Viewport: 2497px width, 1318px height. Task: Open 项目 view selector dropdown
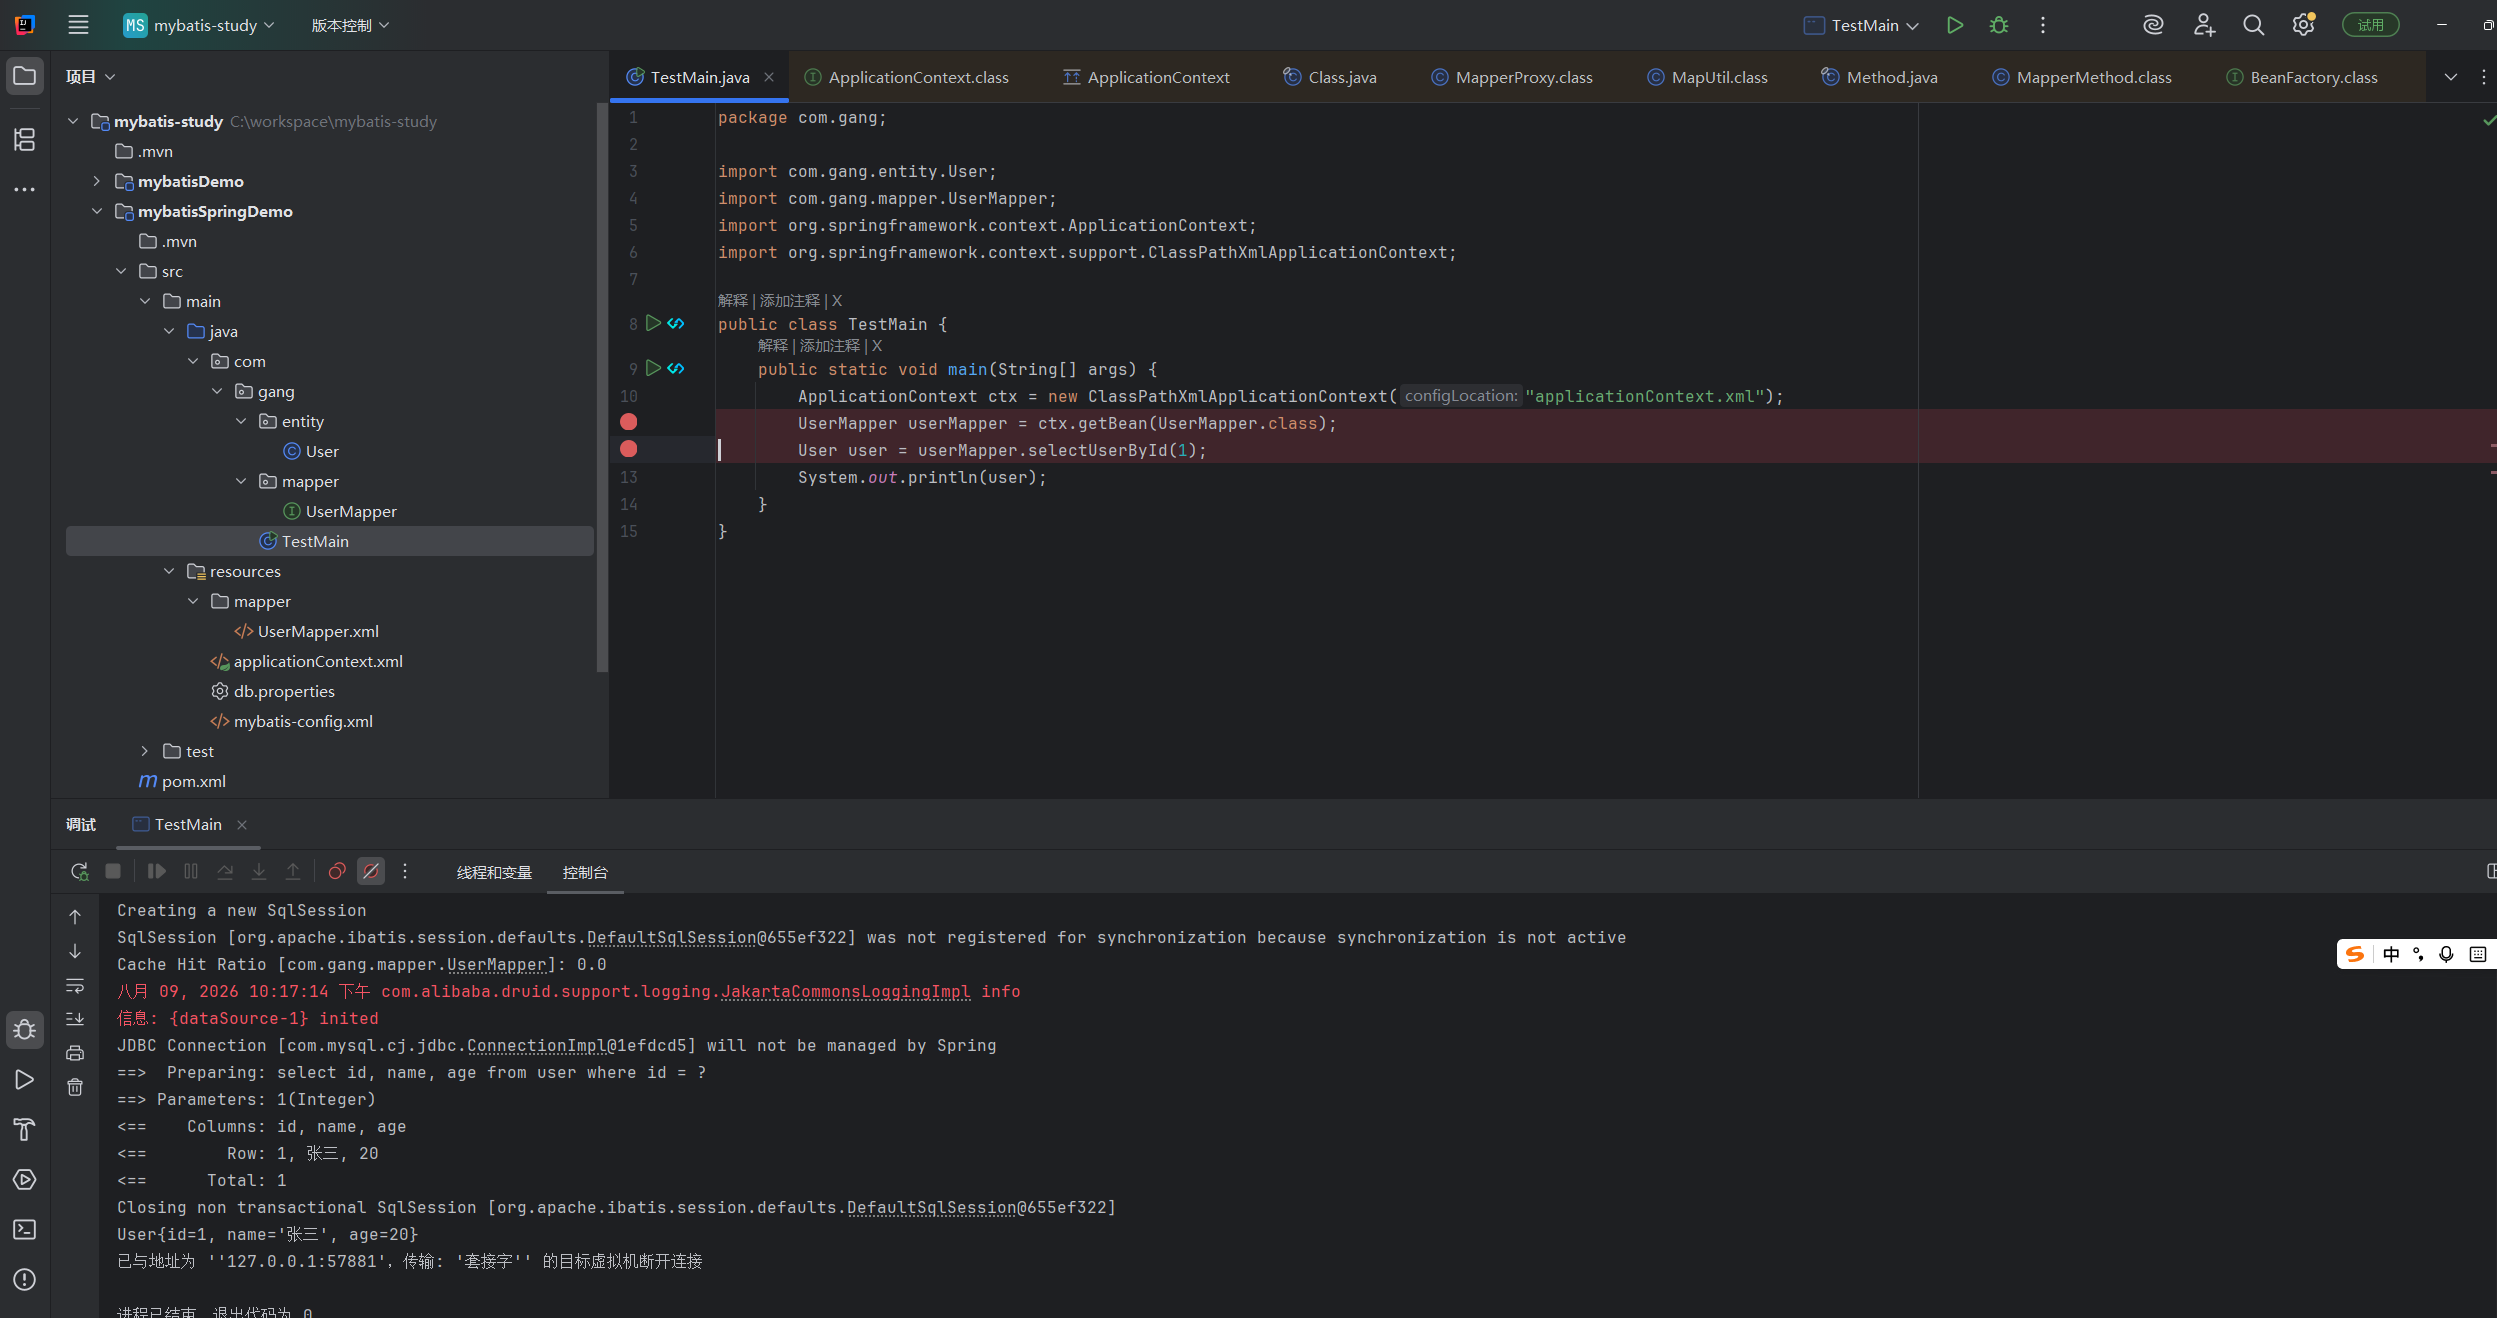click(x=90, y=77)
